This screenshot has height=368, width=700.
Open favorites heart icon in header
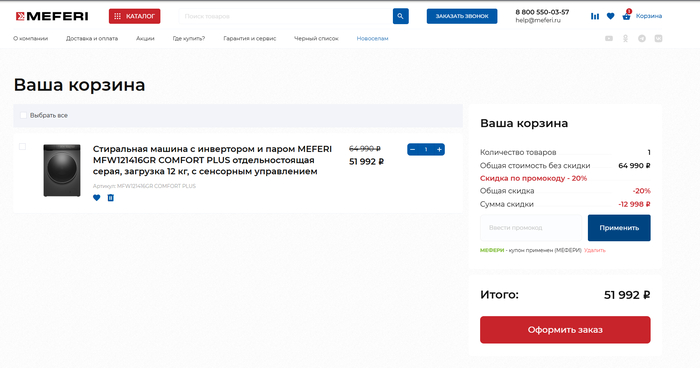pos(610,16)
